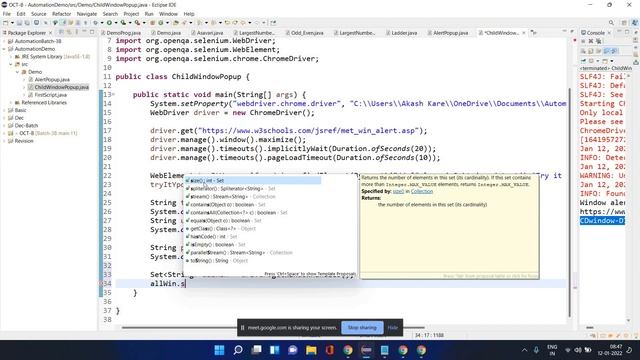Click the New Java Class toolbar icon
This screenshot has width=640, height=360.
[161, 23]
